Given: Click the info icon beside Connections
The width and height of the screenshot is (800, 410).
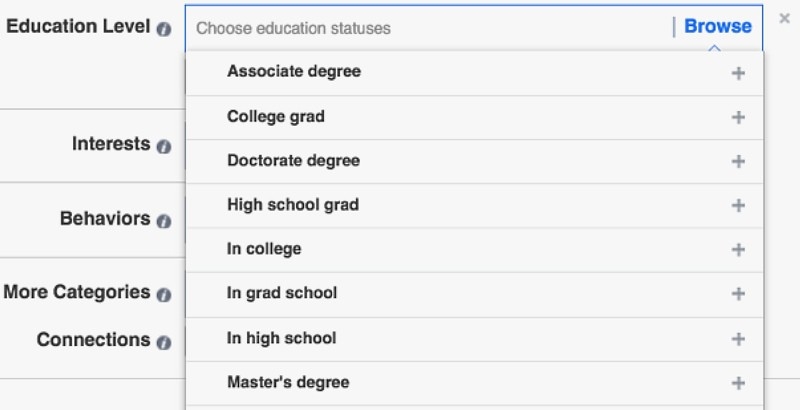Looking at the screenshot, I should click(x=164, y=342).
